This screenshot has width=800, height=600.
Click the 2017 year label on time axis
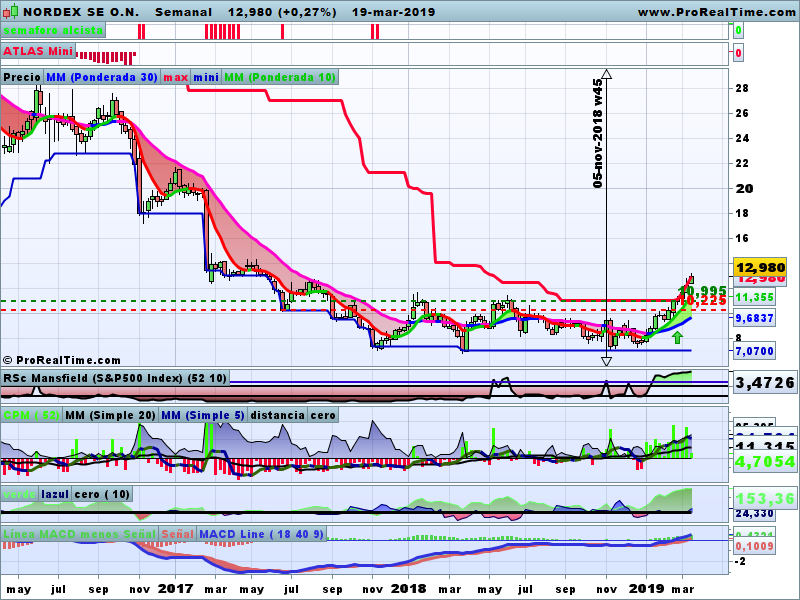(175, 588)
